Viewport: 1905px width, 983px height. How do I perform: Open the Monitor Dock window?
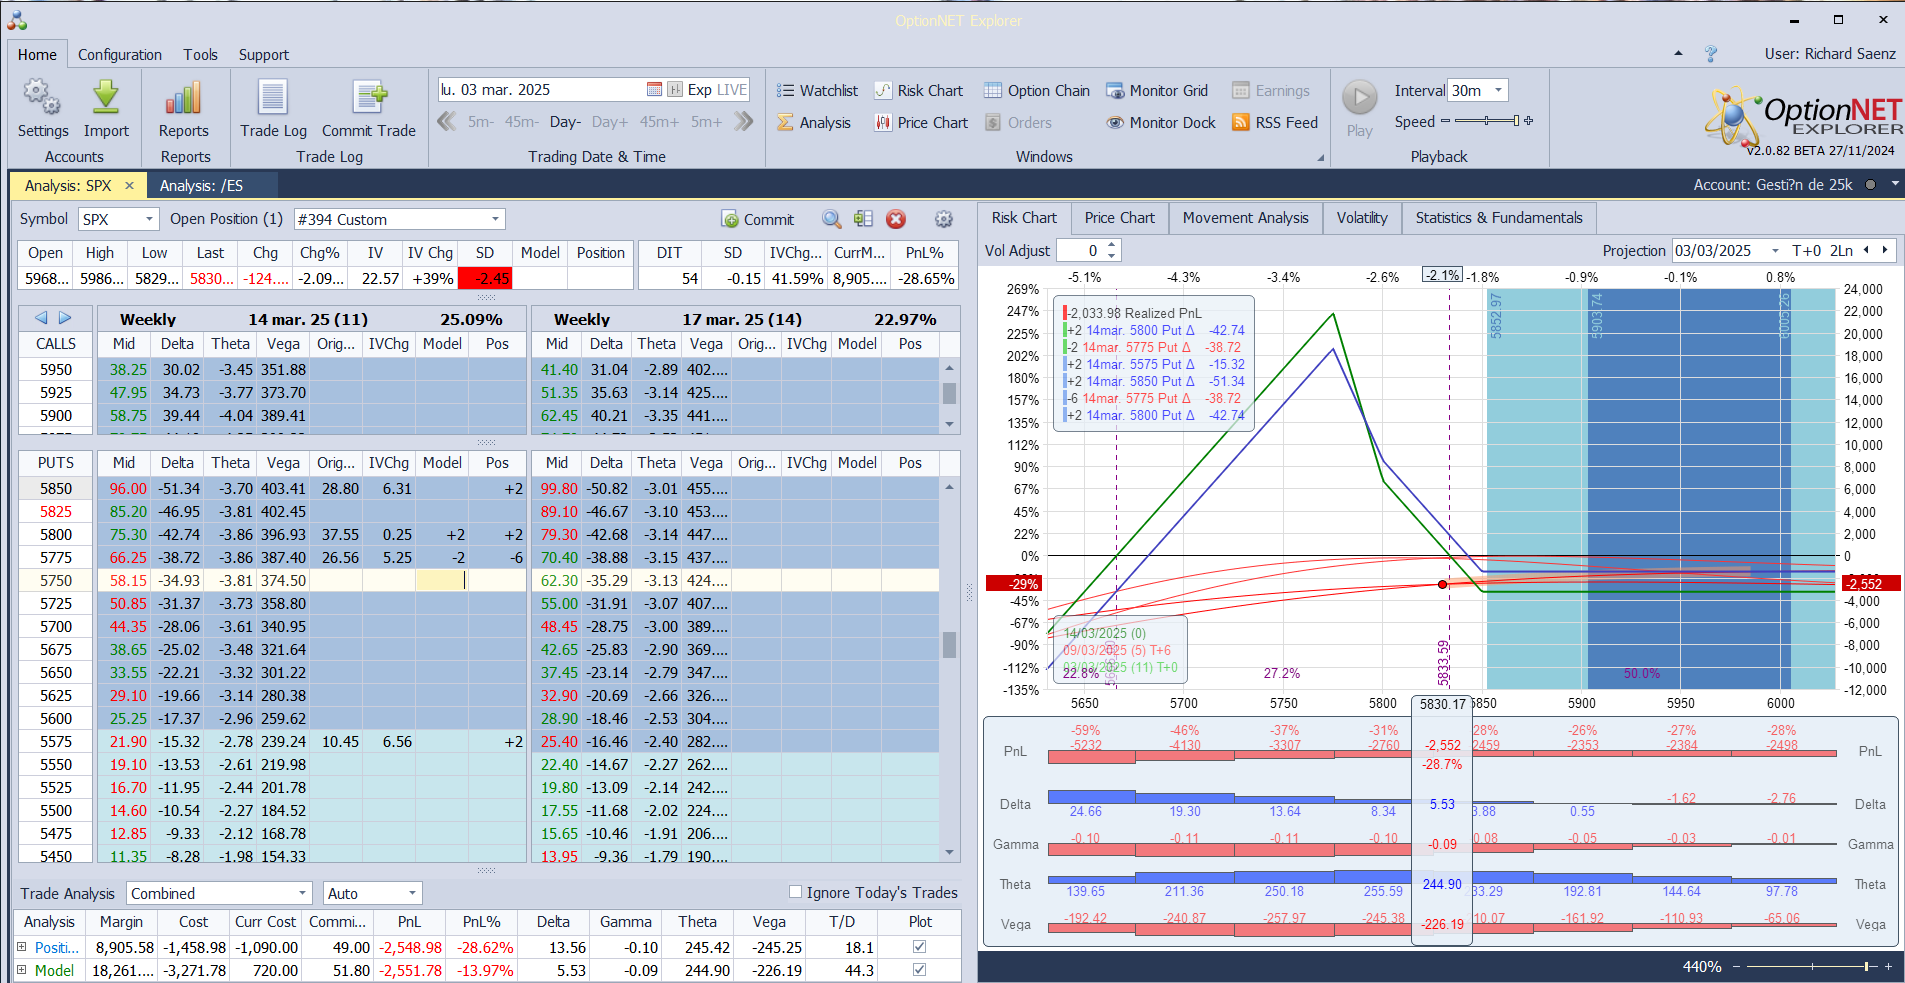coord(1161,123)
